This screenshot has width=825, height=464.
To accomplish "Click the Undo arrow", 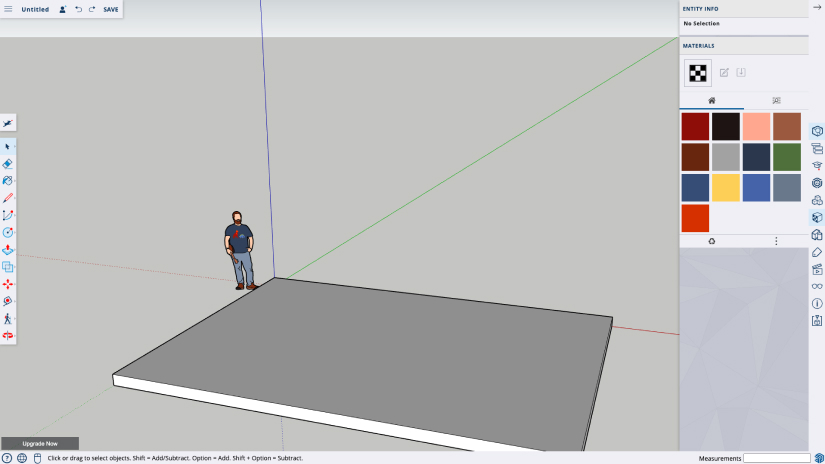I will (x=78, y=9).
